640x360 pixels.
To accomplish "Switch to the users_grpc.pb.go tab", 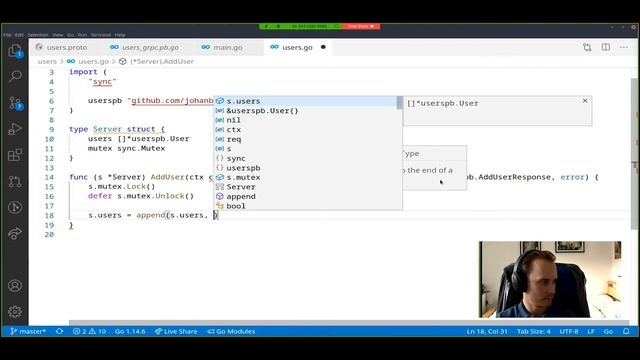I will (145, 47).
